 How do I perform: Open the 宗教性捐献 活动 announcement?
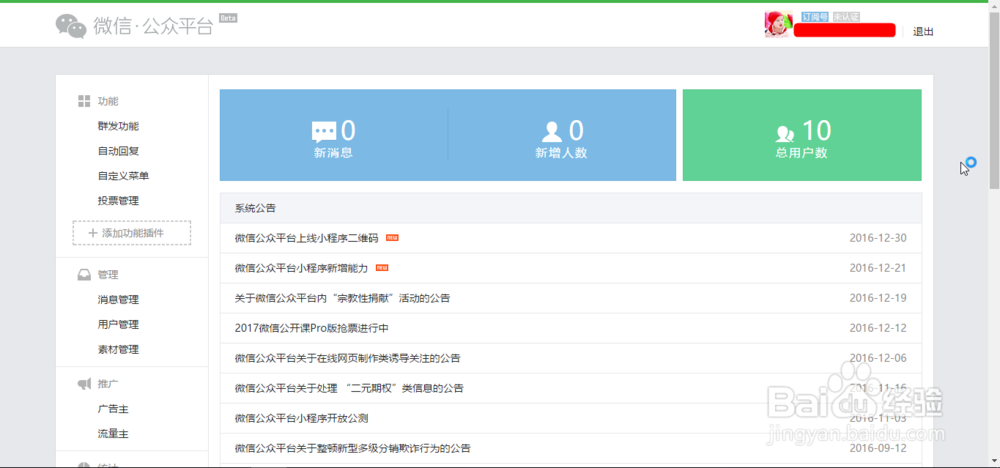pos(342,298)
